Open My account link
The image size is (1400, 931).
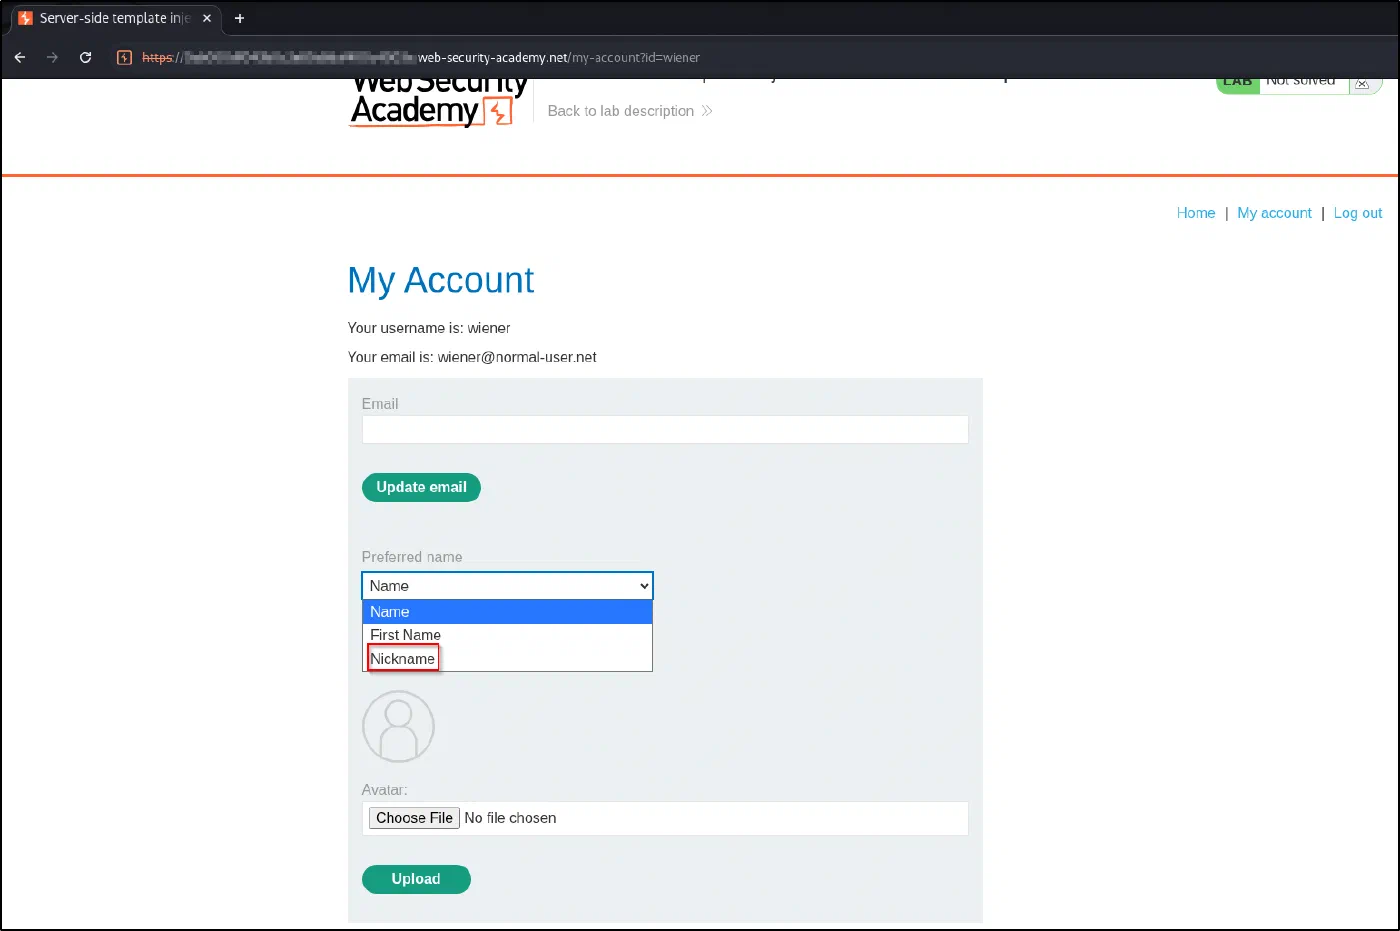1274,213
